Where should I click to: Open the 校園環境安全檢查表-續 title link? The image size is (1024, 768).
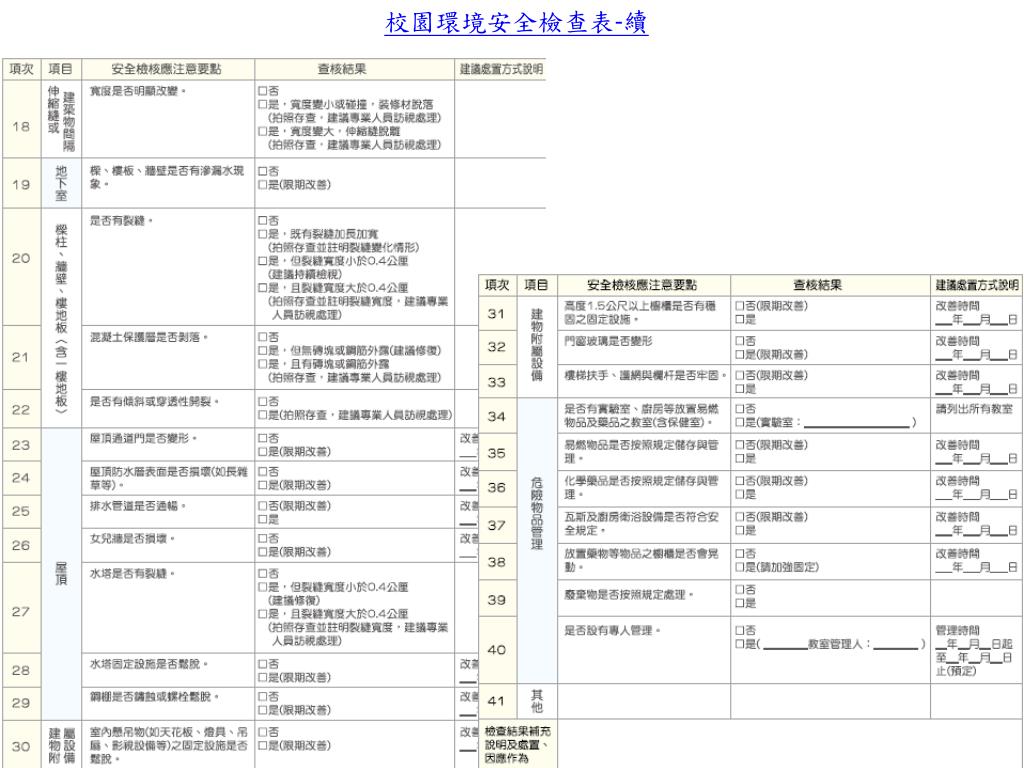click(x=516, y=23)
